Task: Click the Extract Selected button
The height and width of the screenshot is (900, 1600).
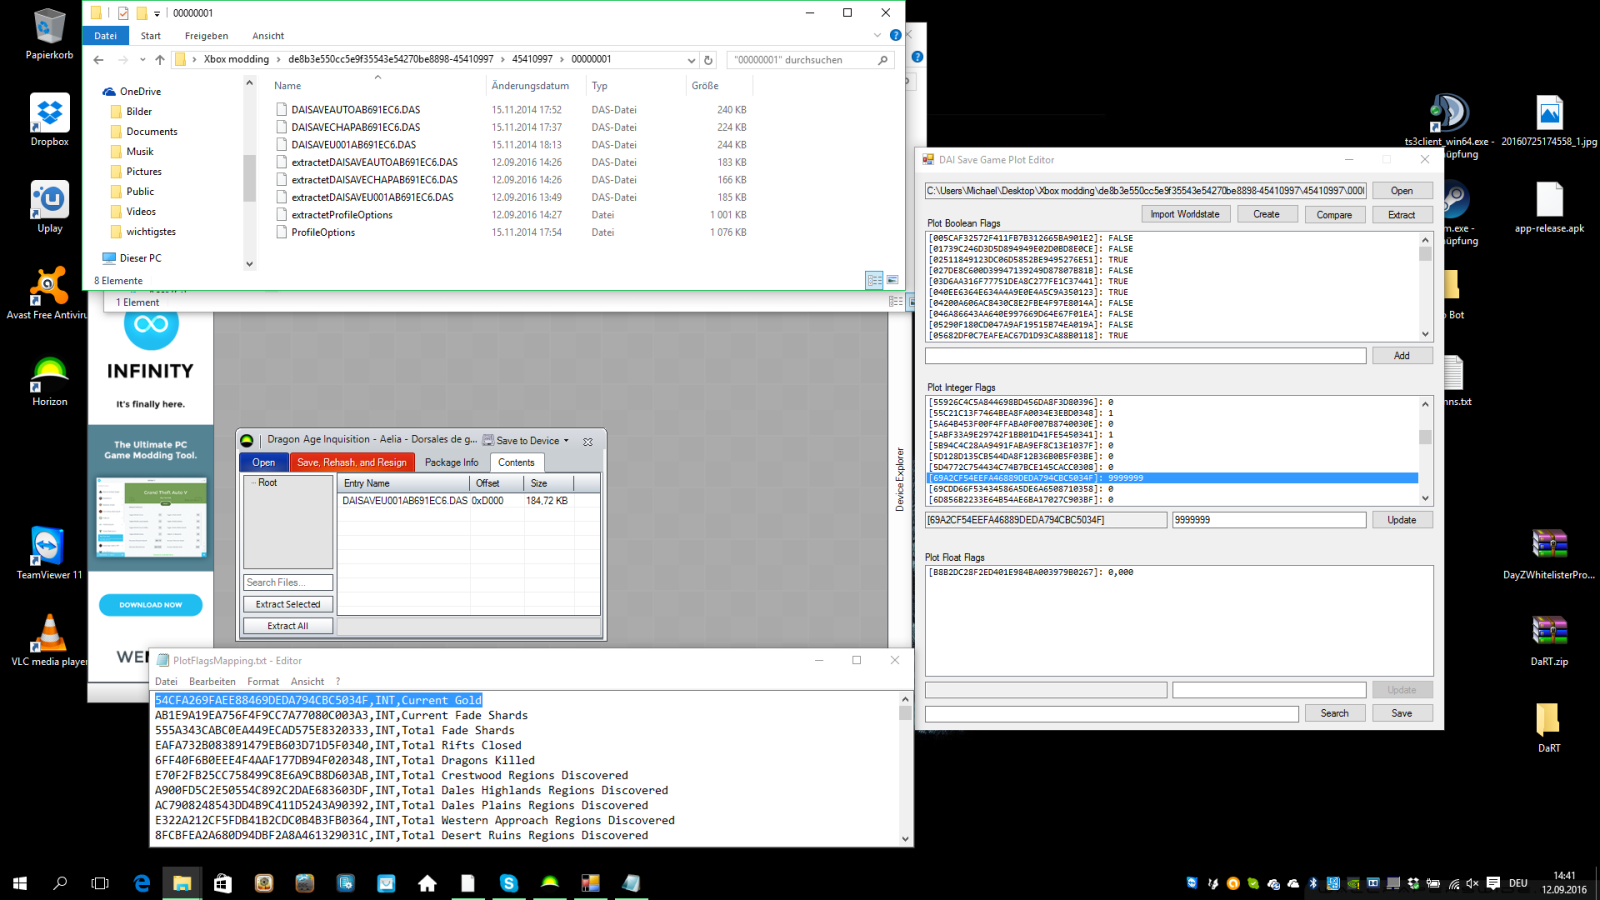Action: pyautogui.click(x=288, y=604)
